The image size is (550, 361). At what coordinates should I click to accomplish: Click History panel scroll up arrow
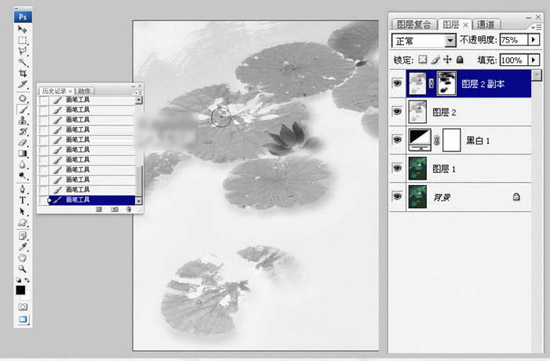tap(139, 100)
